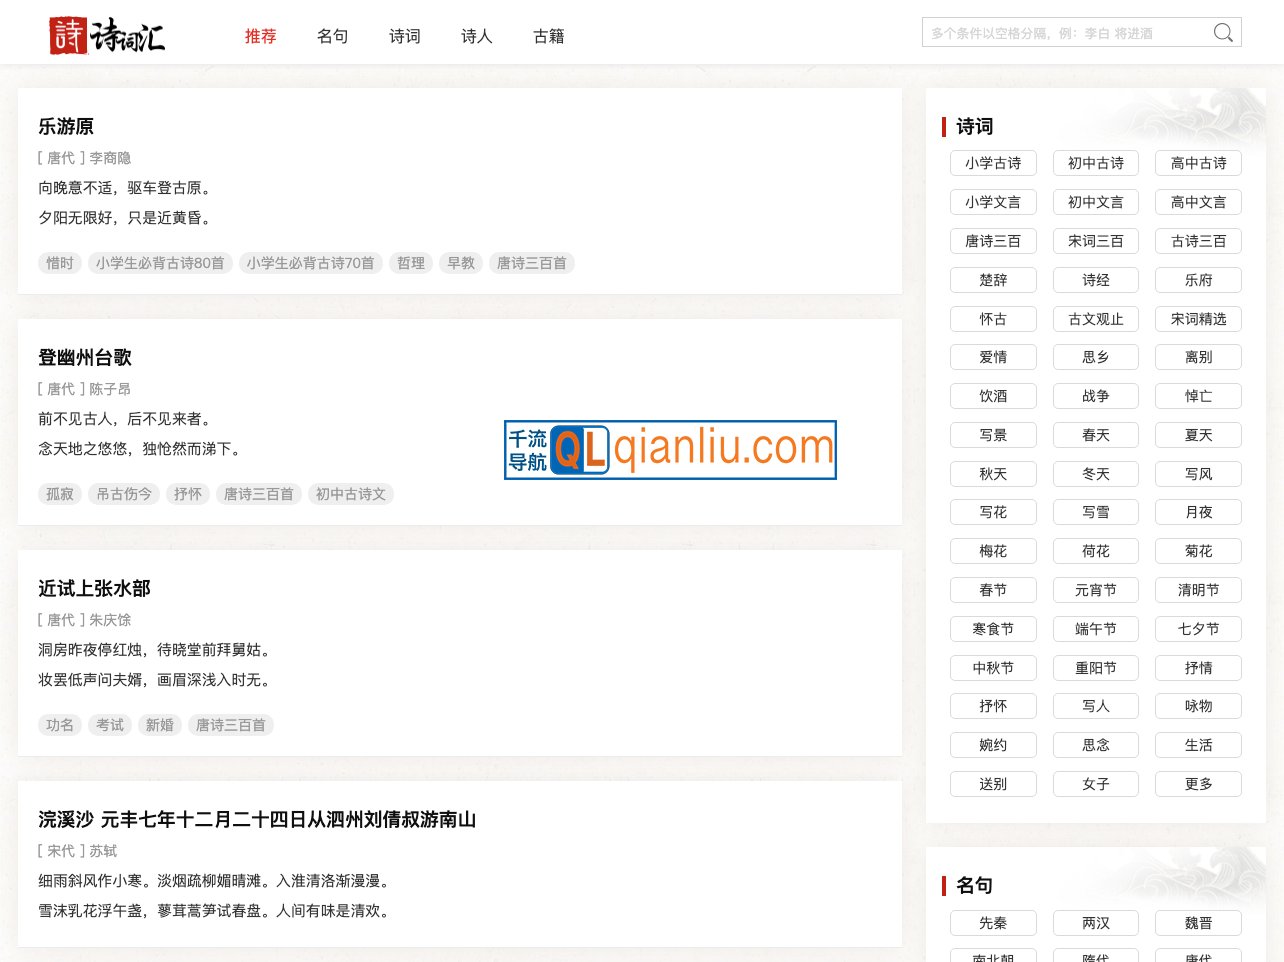Expand the 更多 category list
Image resolution: width=1284 pixels, height=962 pixels.
pos(1198,784)
